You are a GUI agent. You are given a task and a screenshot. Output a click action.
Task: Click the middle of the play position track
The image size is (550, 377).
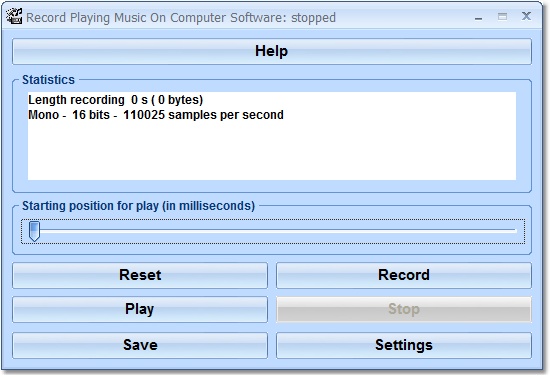click(x=273, y=231)
